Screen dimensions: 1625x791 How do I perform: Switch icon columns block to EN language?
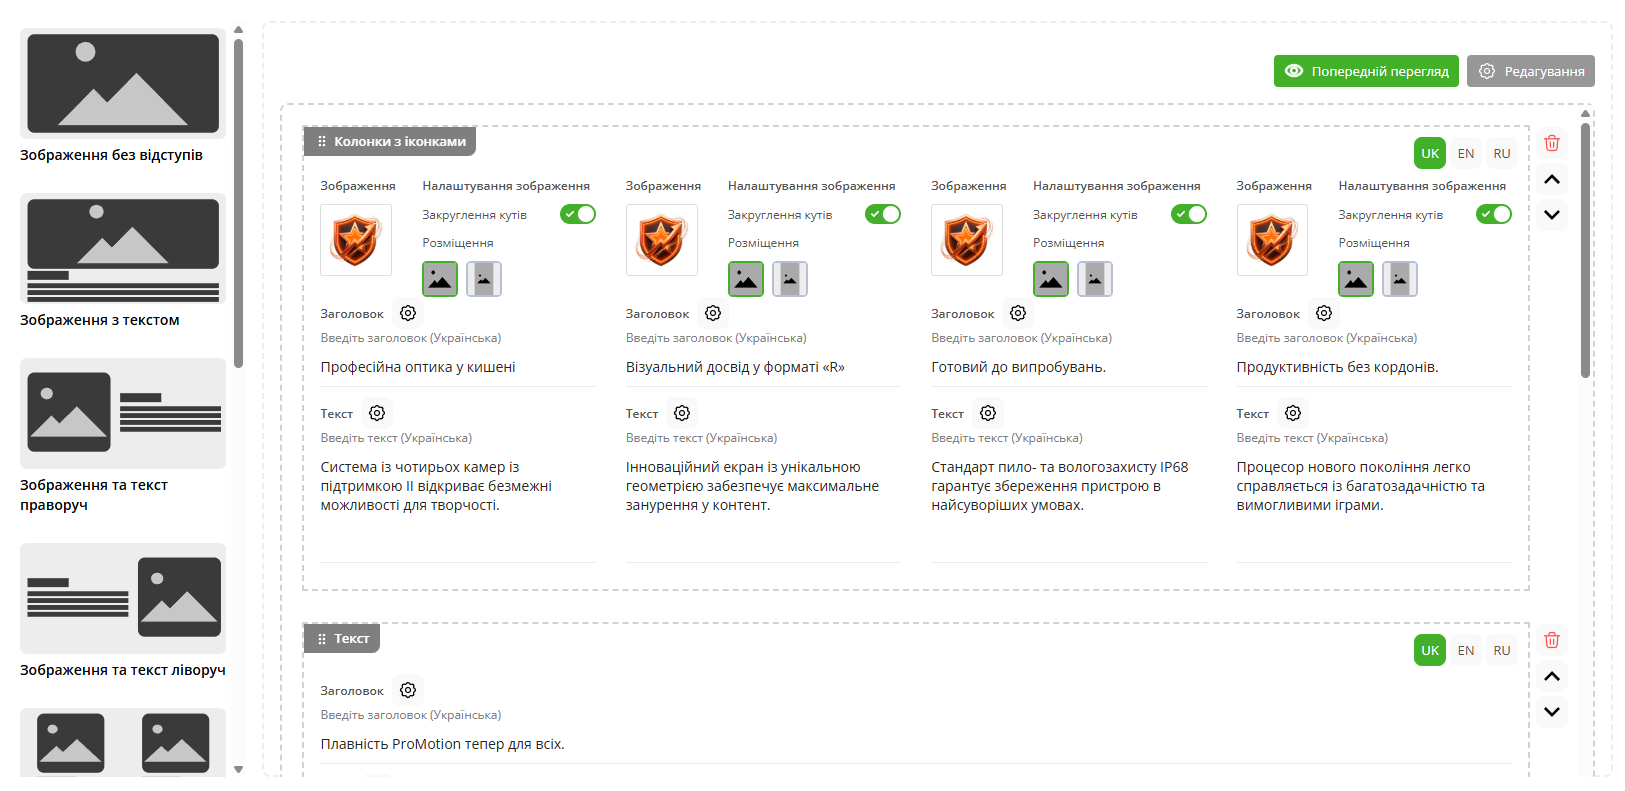pyautogui.click(x=1466, y=153)
